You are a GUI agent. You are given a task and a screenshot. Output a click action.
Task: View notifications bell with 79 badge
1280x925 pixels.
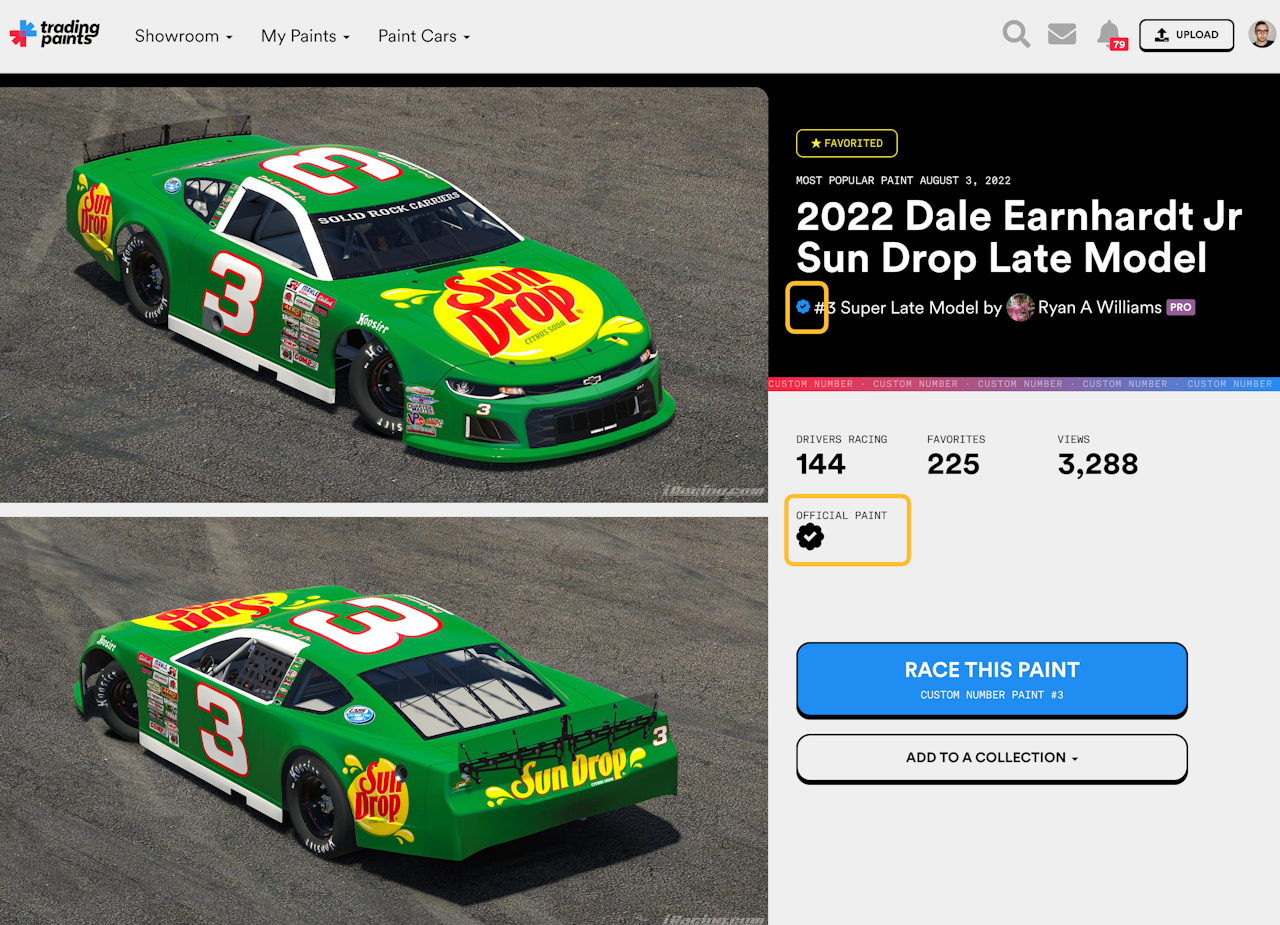(1111, 36)
